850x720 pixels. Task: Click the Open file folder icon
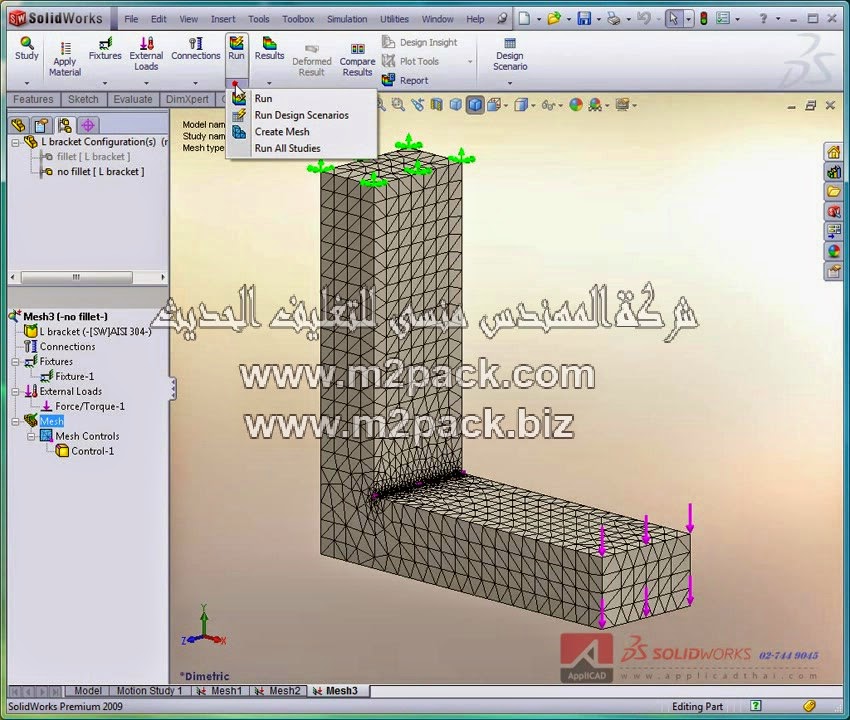point(553,18)
